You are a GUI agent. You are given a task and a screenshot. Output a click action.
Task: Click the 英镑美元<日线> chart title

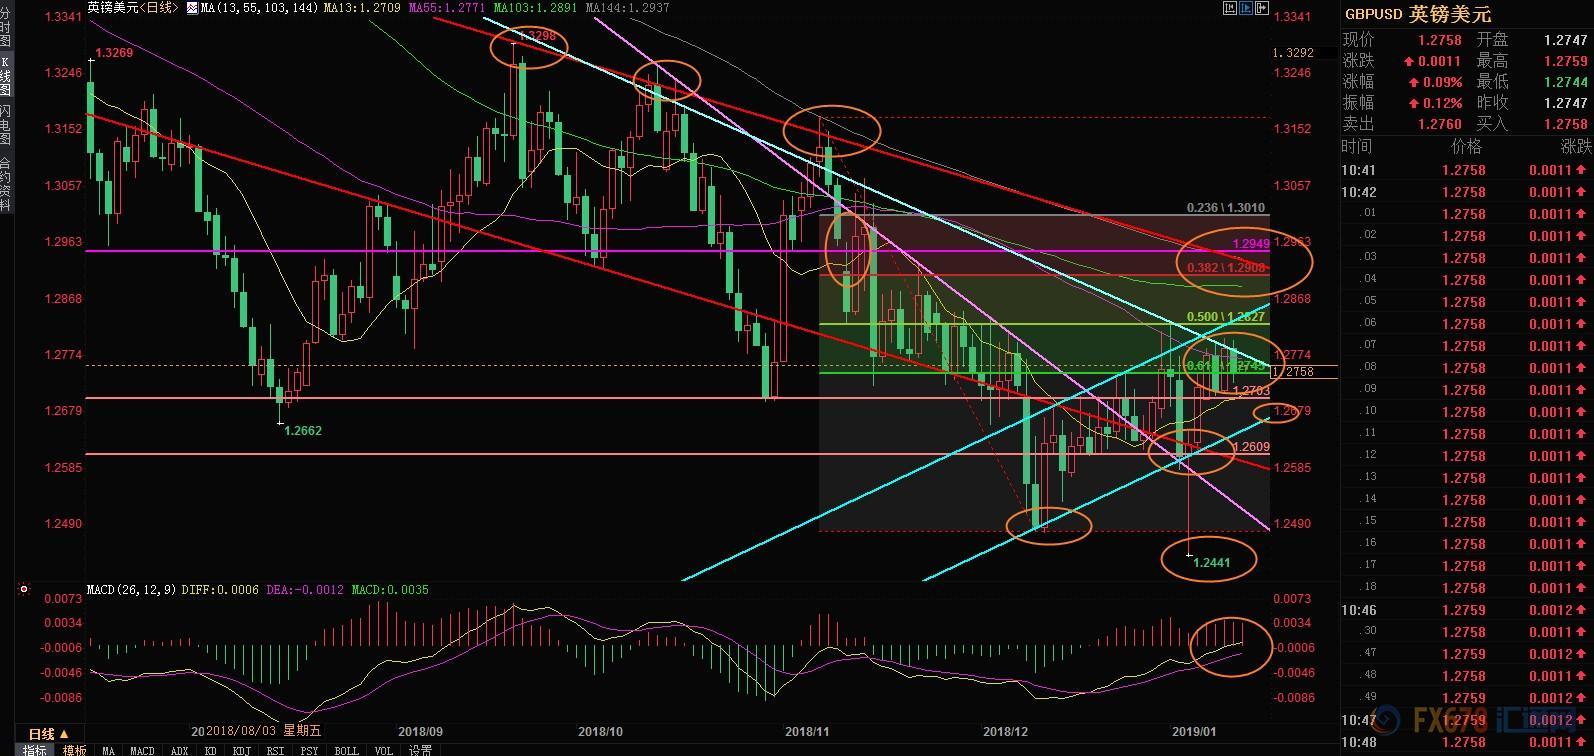coord(134,7)
